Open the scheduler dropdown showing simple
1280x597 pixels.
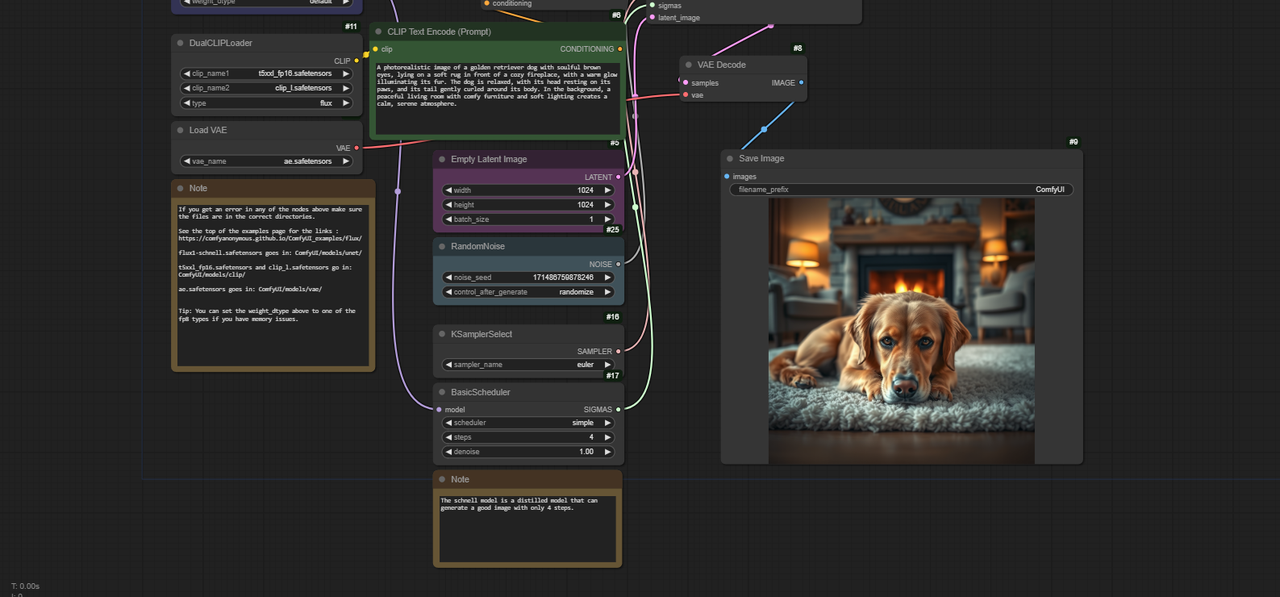tap(528, 423)
